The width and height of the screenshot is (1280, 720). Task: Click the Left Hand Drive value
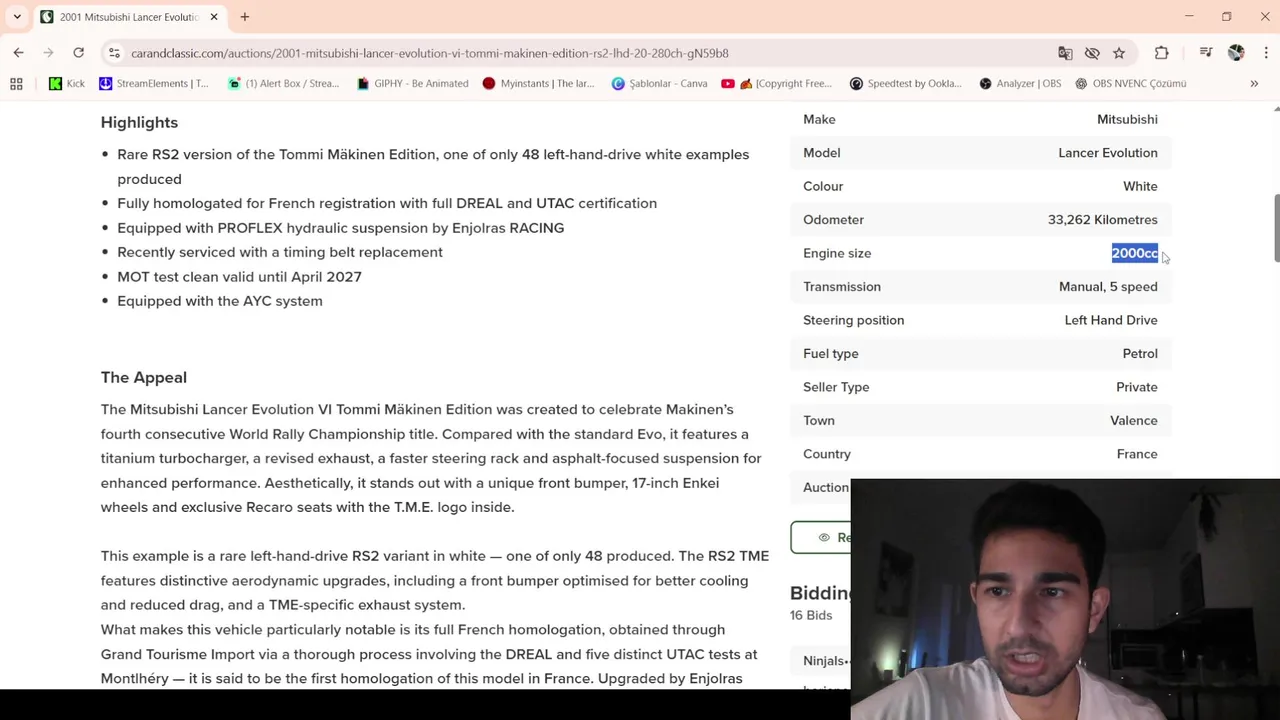coord(1111,320)
